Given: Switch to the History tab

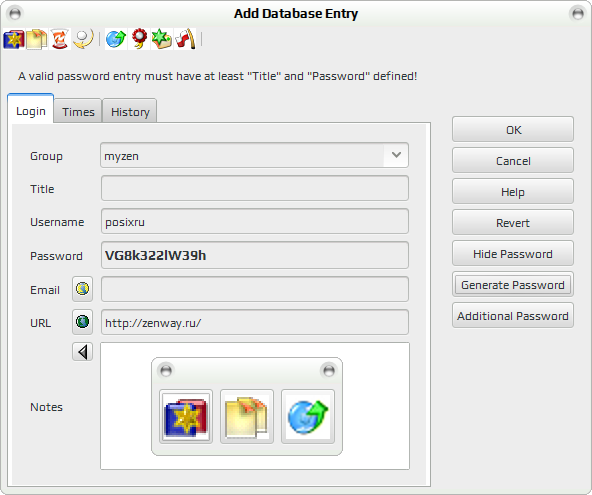Looking at the screenshot, I should [130, 112].
